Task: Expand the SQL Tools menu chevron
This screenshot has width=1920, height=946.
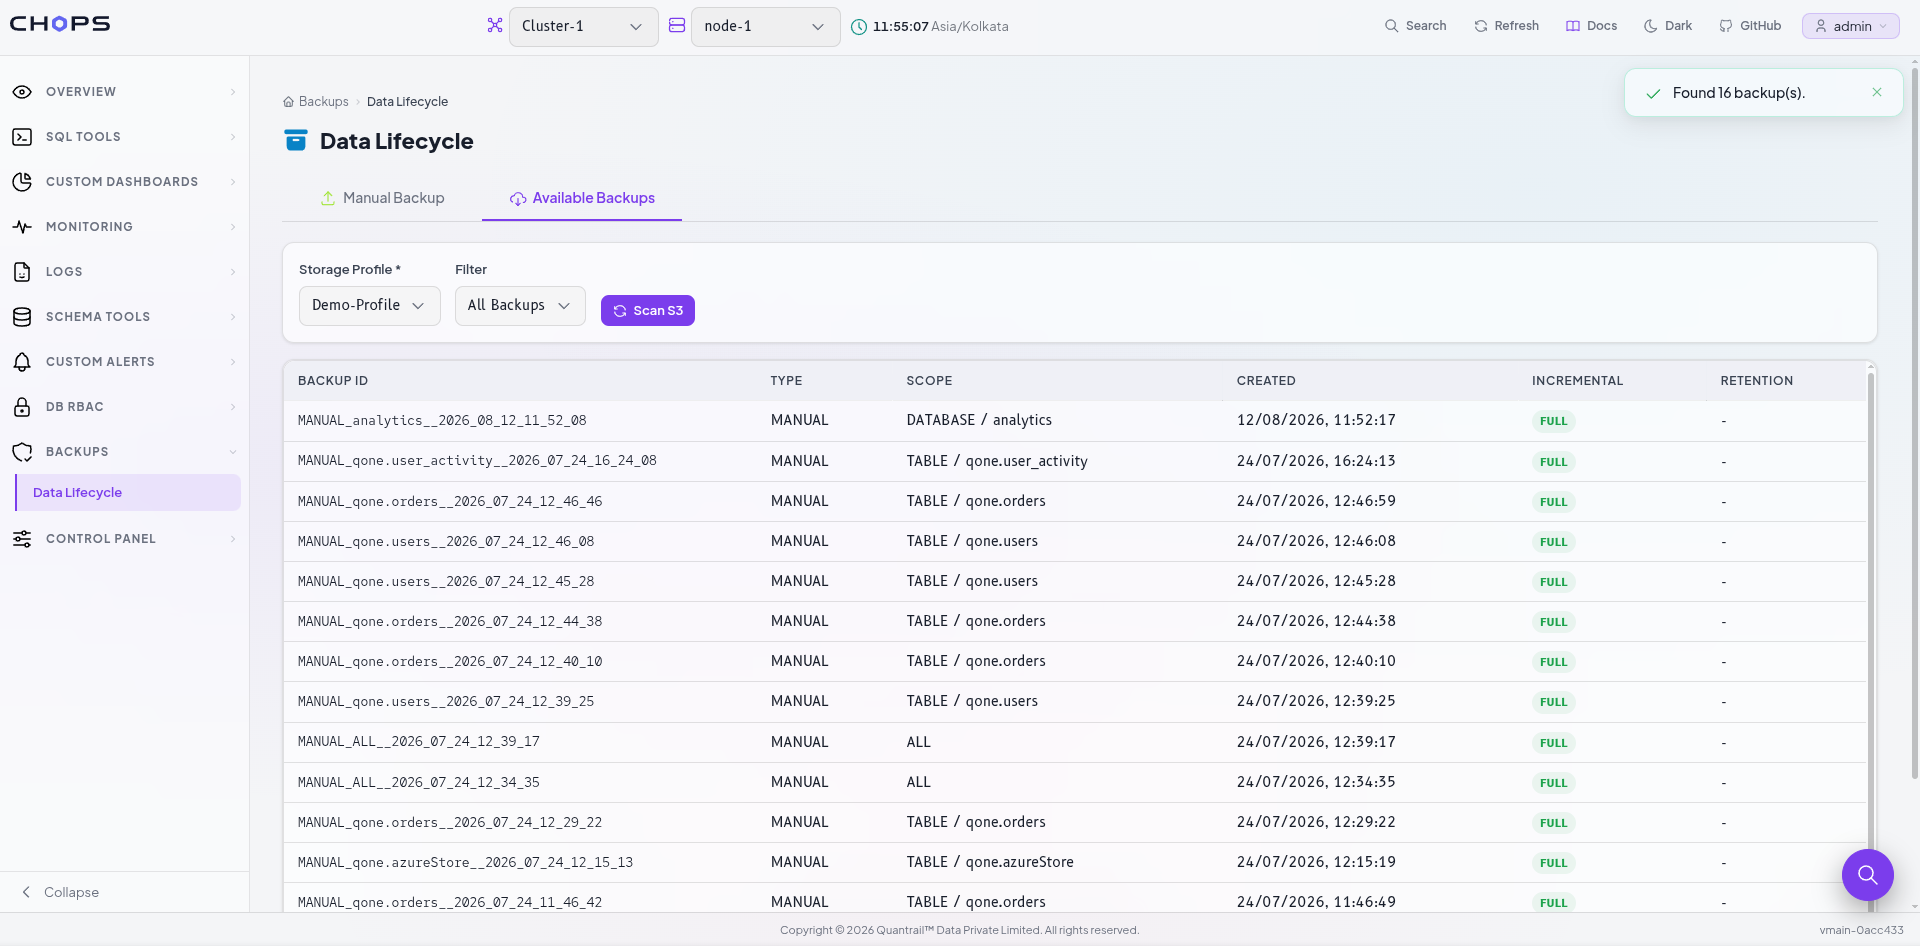Action: point(232,137)
